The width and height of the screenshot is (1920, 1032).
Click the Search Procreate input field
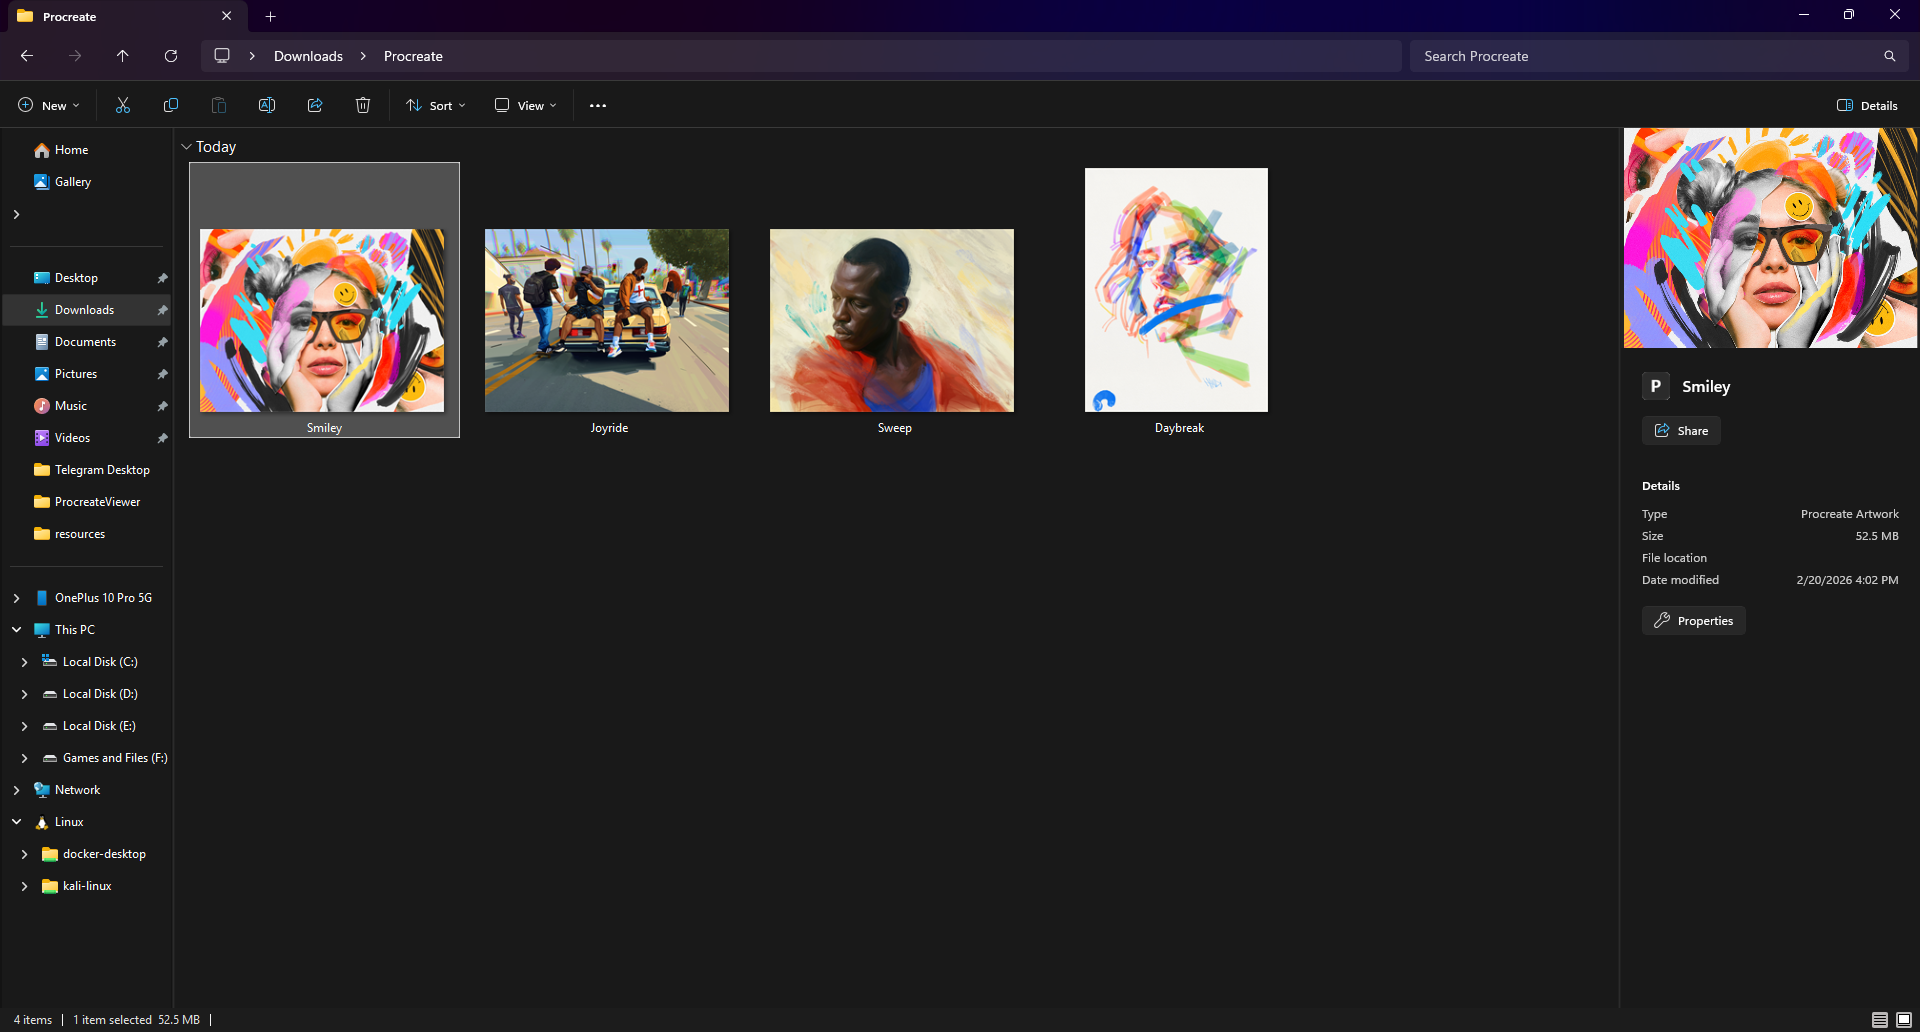point(1650,56)
